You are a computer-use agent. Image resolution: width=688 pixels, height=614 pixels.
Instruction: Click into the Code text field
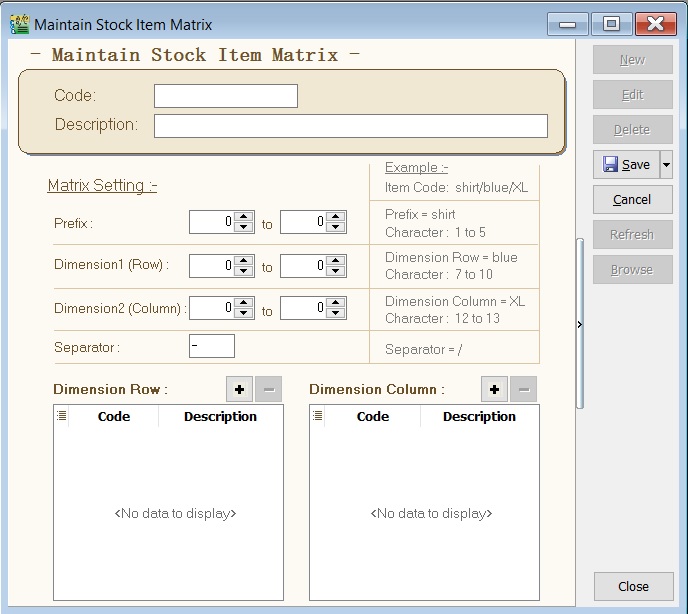click(x=225, y=96)
